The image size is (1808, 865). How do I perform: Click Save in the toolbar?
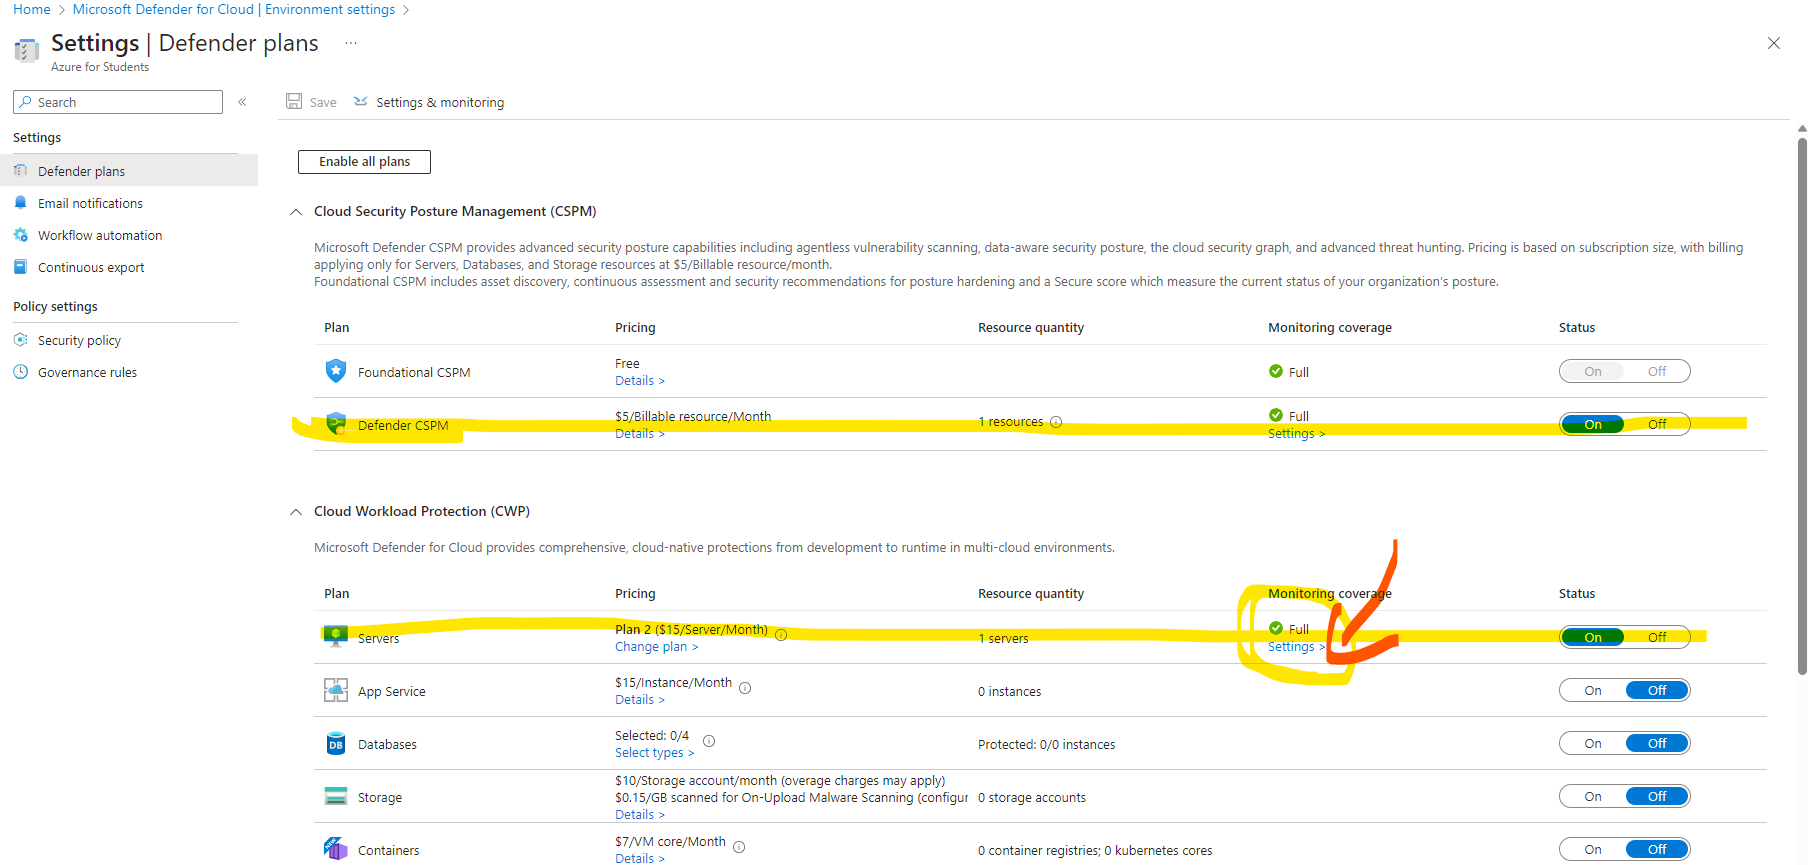coord(311,102)
